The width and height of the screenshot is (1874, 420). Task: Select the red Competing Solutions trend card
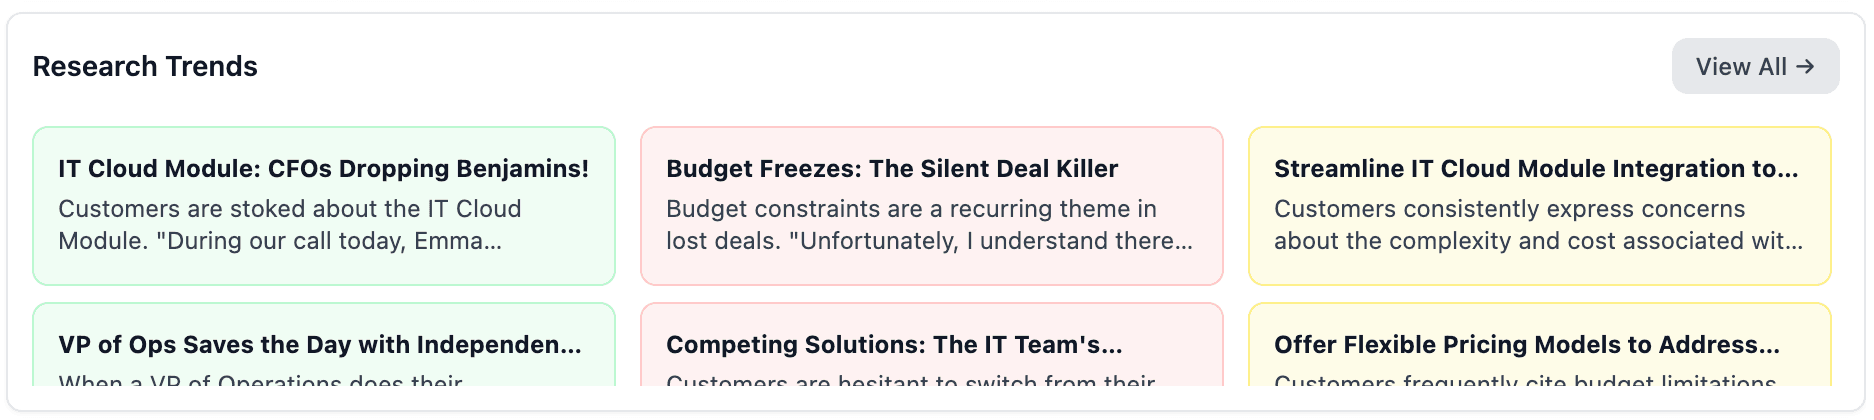tap(931, 318)
